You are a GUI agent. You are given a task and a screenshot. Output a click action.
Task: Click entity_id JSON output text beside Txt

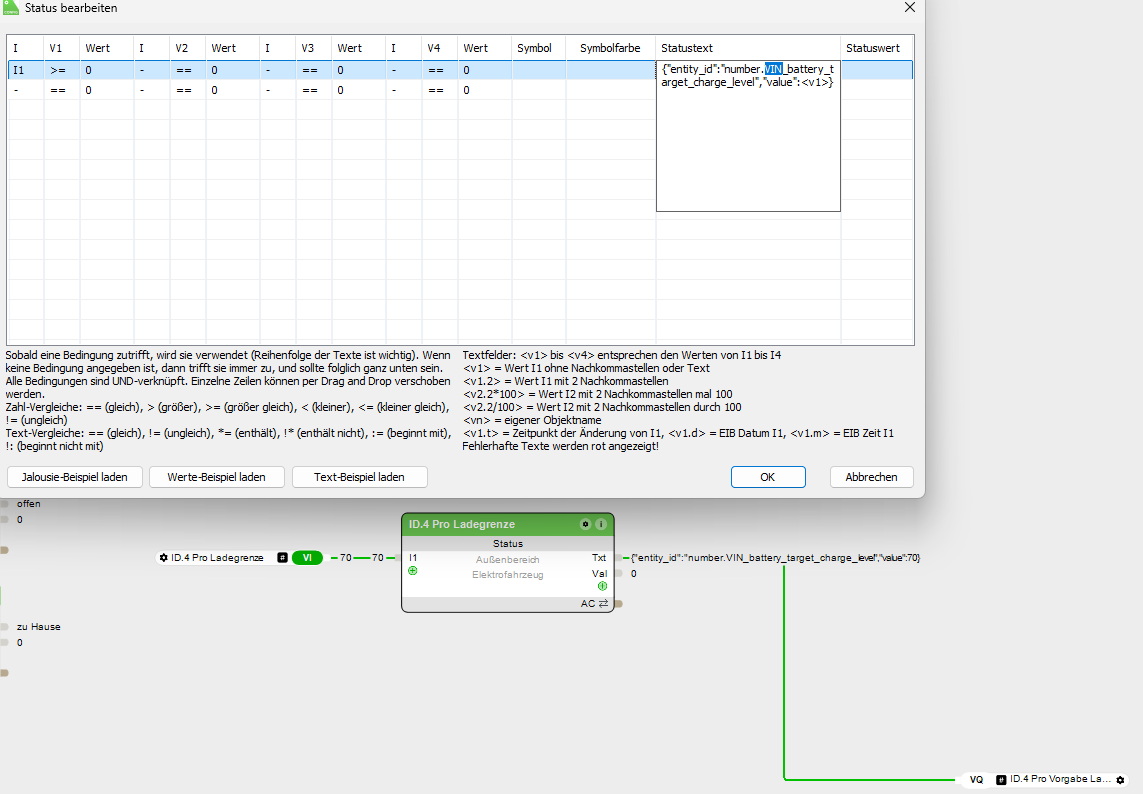(x=776, y=558)
